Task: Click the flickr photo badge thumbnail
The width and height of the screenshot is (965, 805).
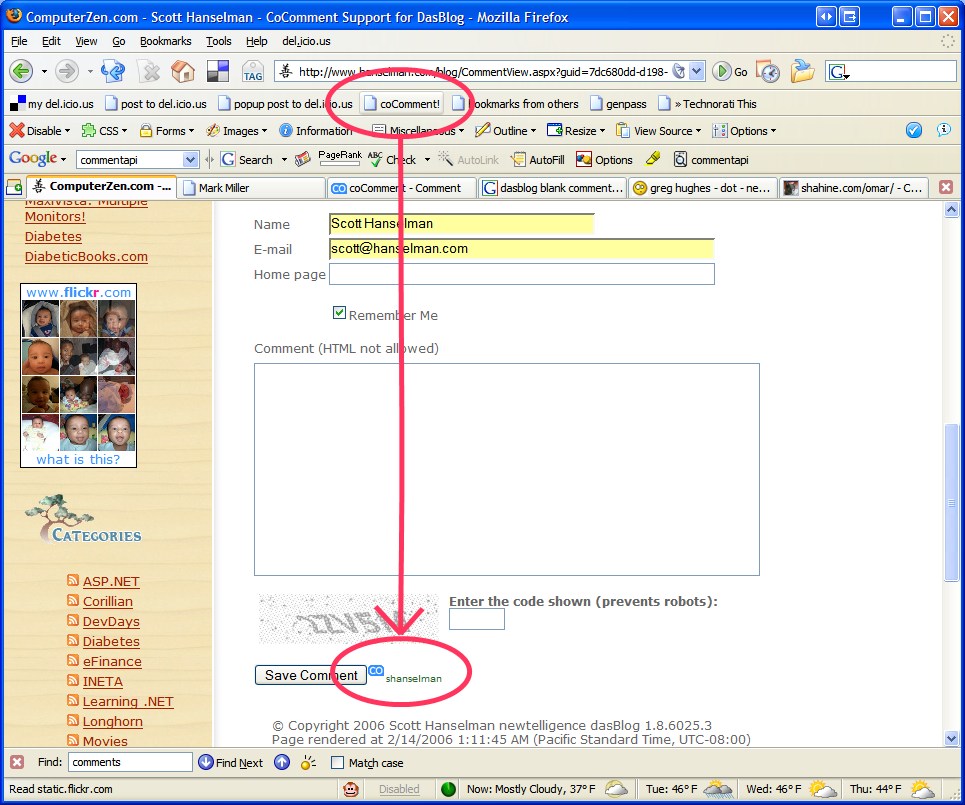Action: tap(78, 375)
